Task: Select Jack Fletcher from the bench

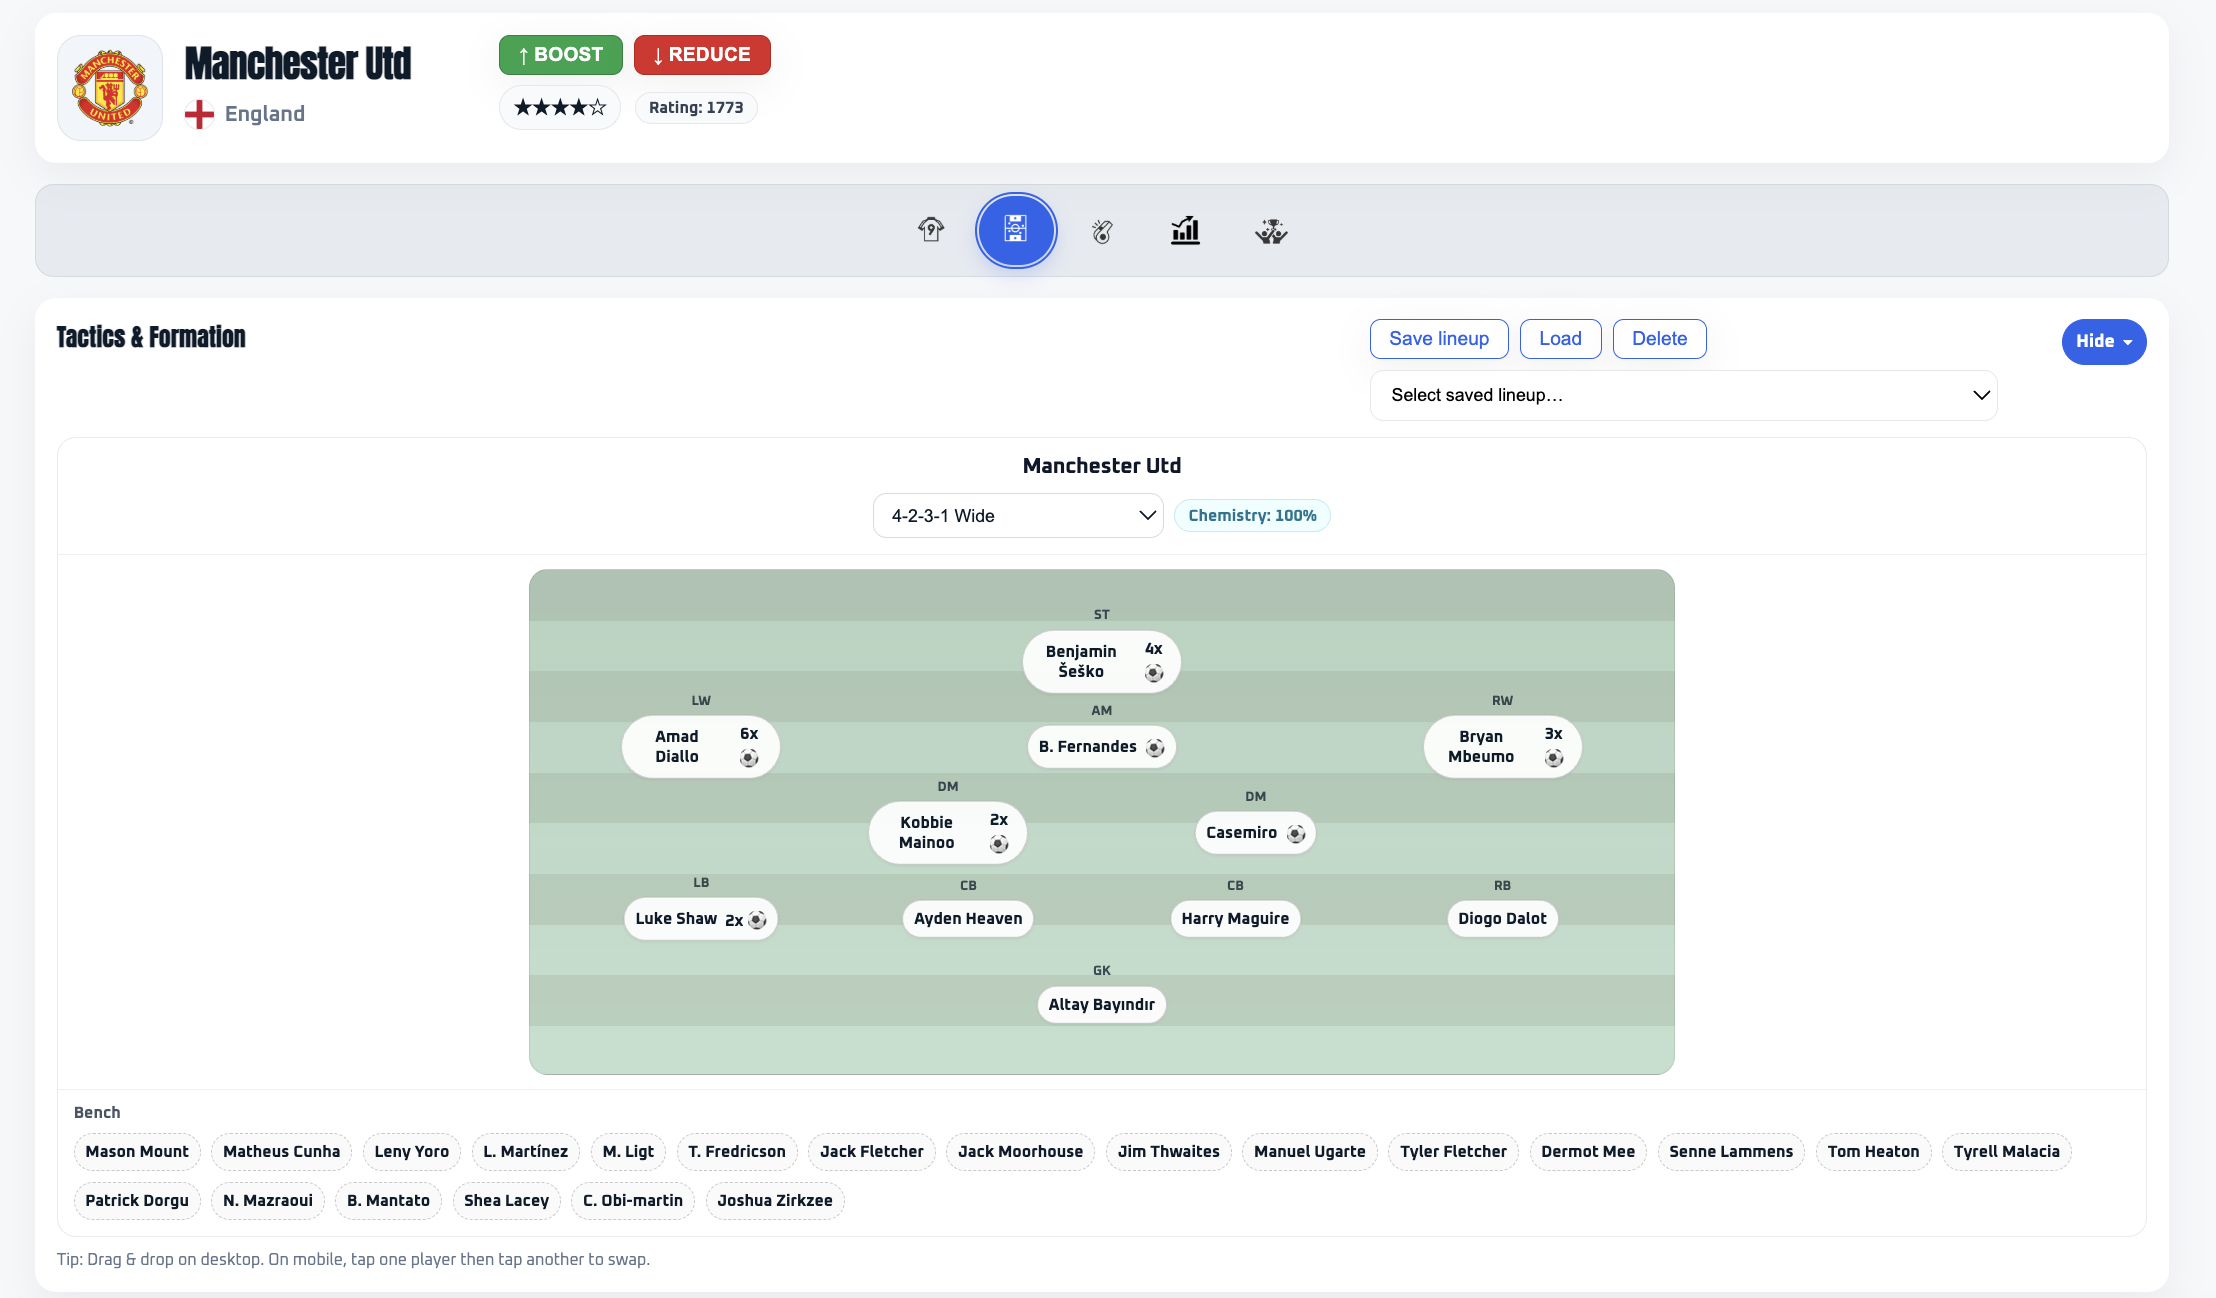Action: (x=872, y=1152)
